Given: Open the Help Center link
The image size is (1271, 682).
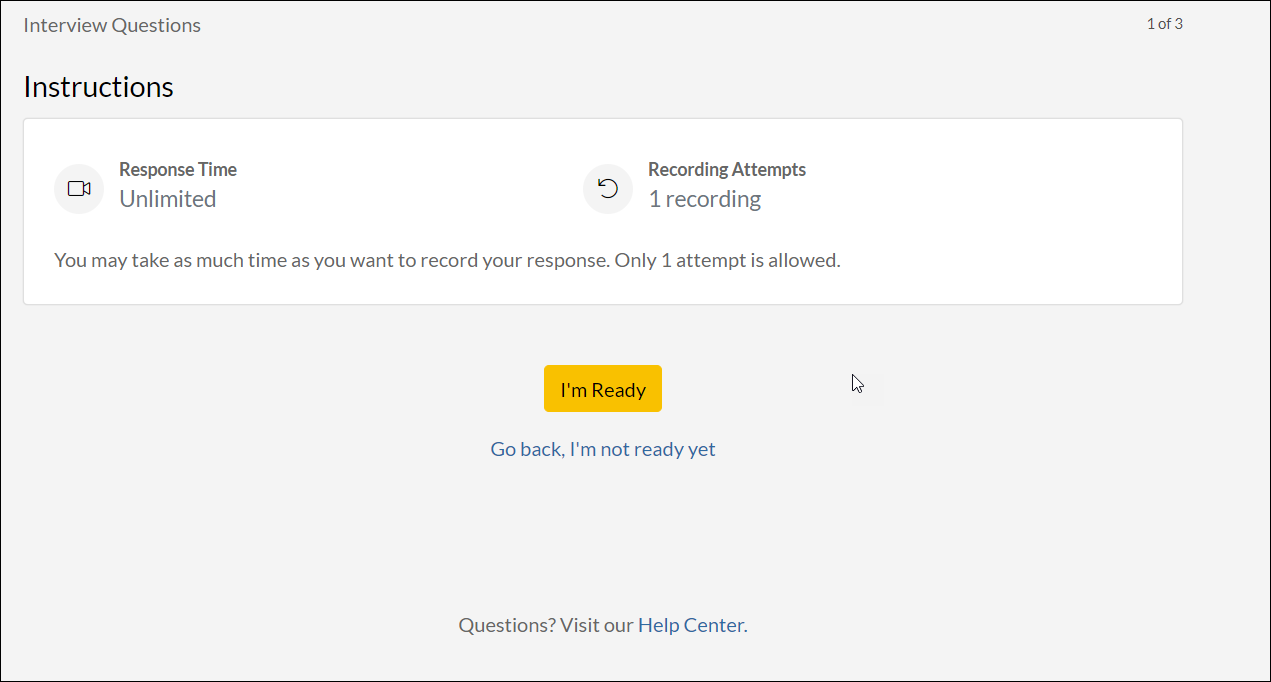Looking at the screenshot, I should tap(691, 625).
